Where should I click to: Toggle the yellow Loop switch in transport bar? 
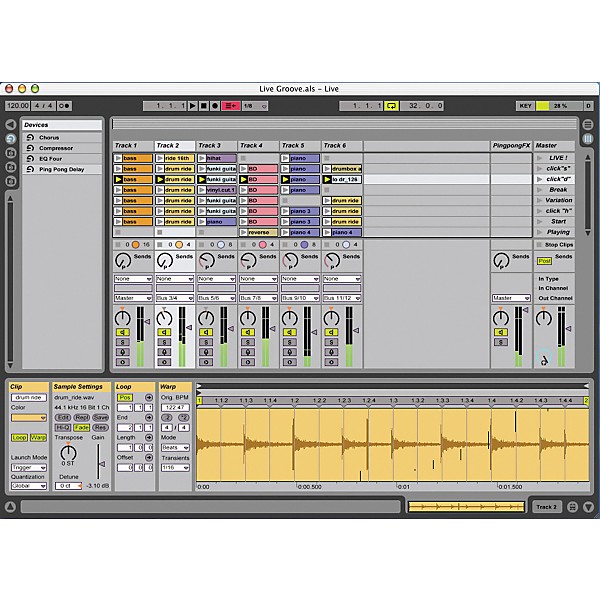click(391, 106)
